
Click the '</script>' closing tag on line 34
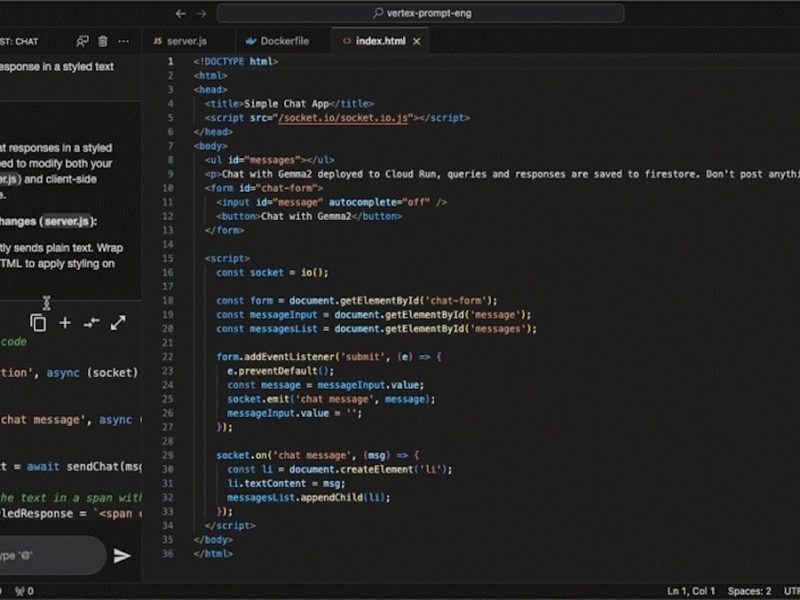(230, 526)
